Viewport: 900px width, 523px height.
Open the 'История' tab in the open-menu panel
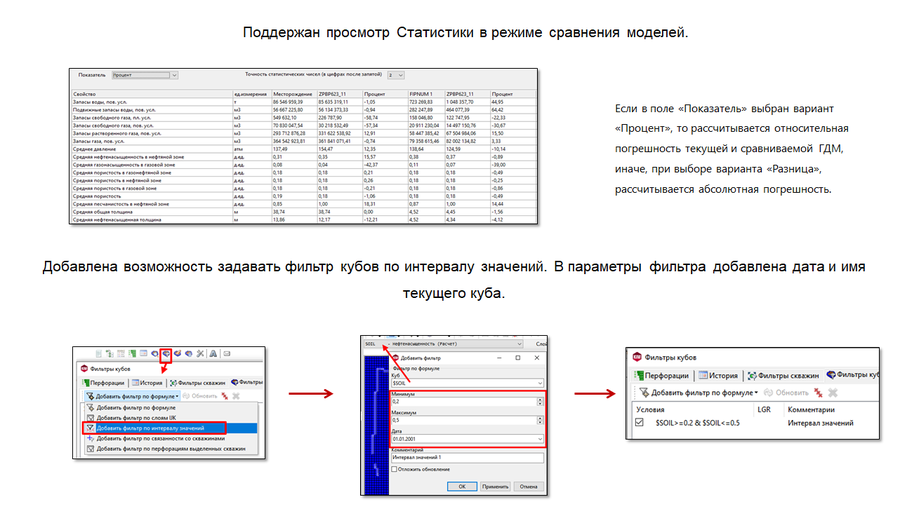click(147, 383)
